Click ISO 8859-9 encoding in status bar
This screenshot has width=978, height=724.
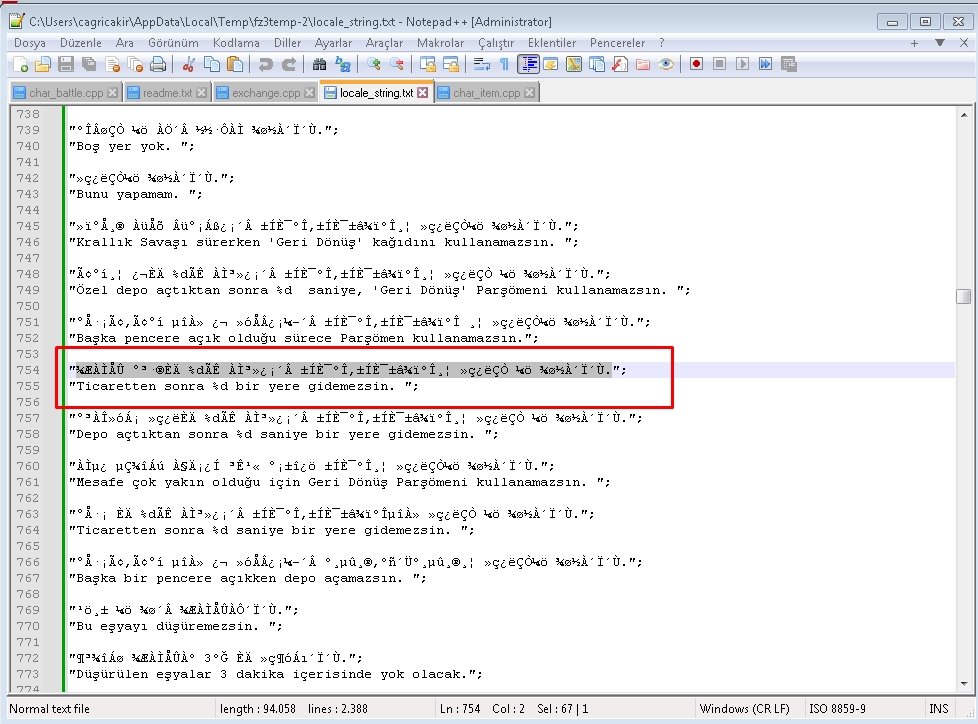(839, 707)
